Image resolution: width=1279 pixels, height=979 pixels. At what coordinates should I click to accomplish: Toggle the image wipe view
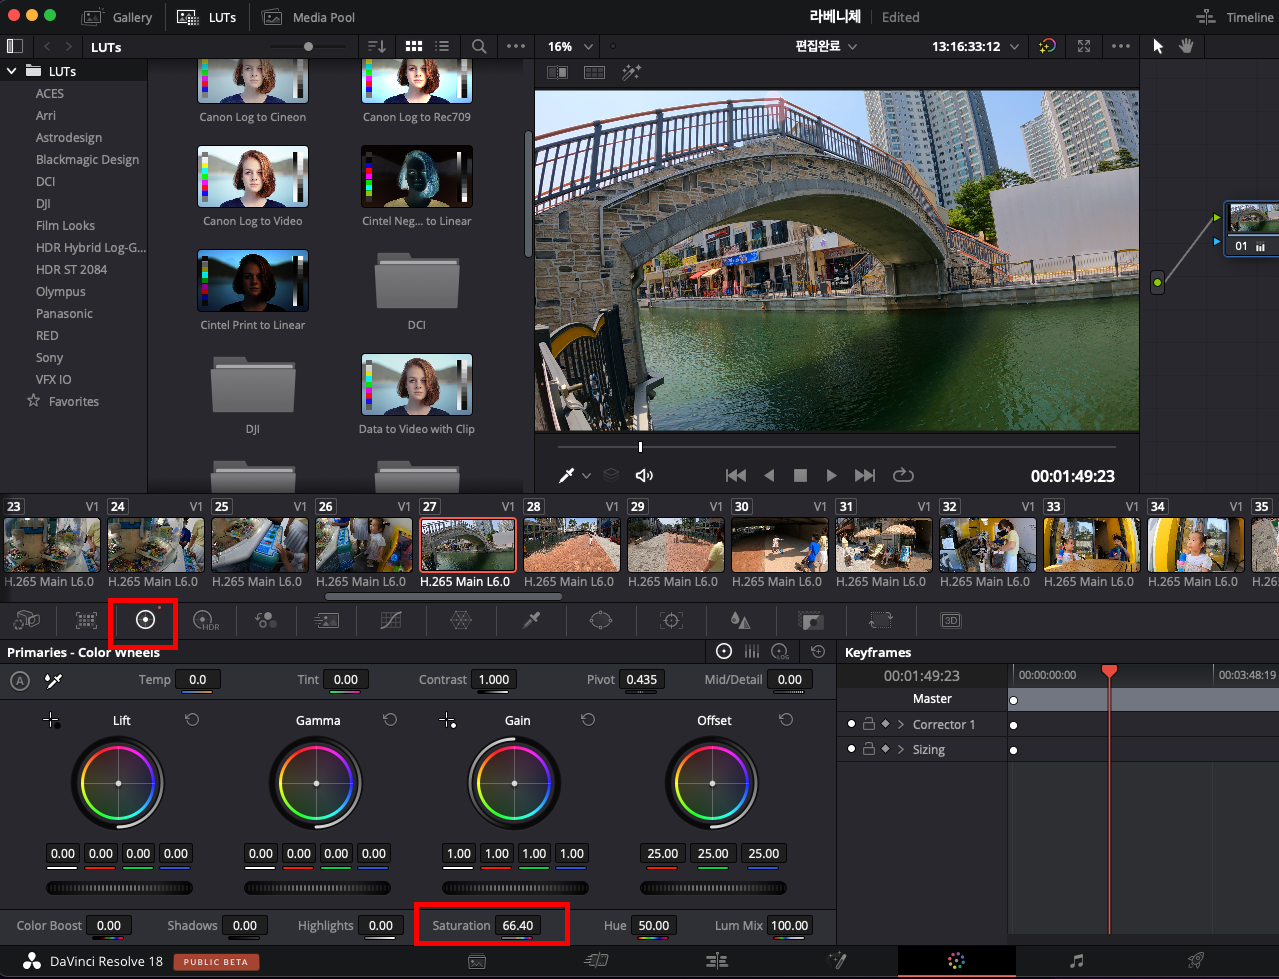(x=557, y=73)
